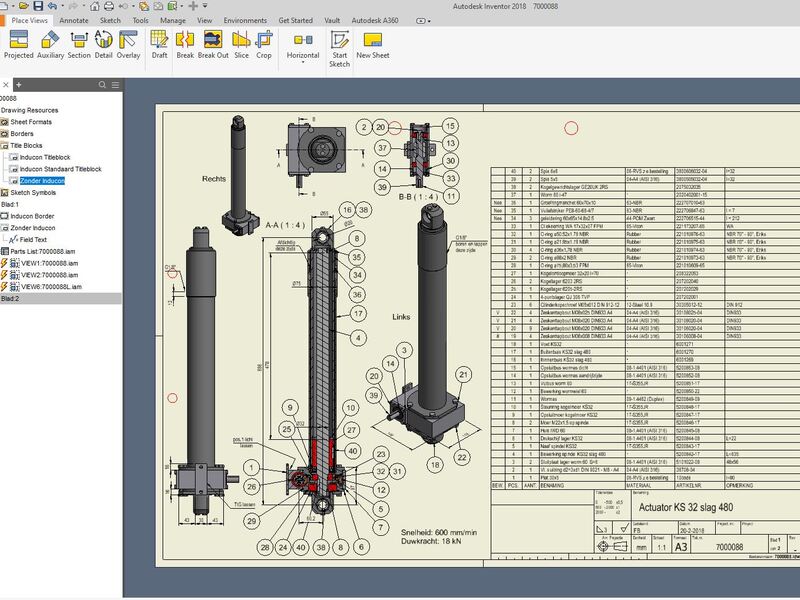800x600 pixels.
Task: Open the Manage ribbon tab
Action: pos(173,20)
